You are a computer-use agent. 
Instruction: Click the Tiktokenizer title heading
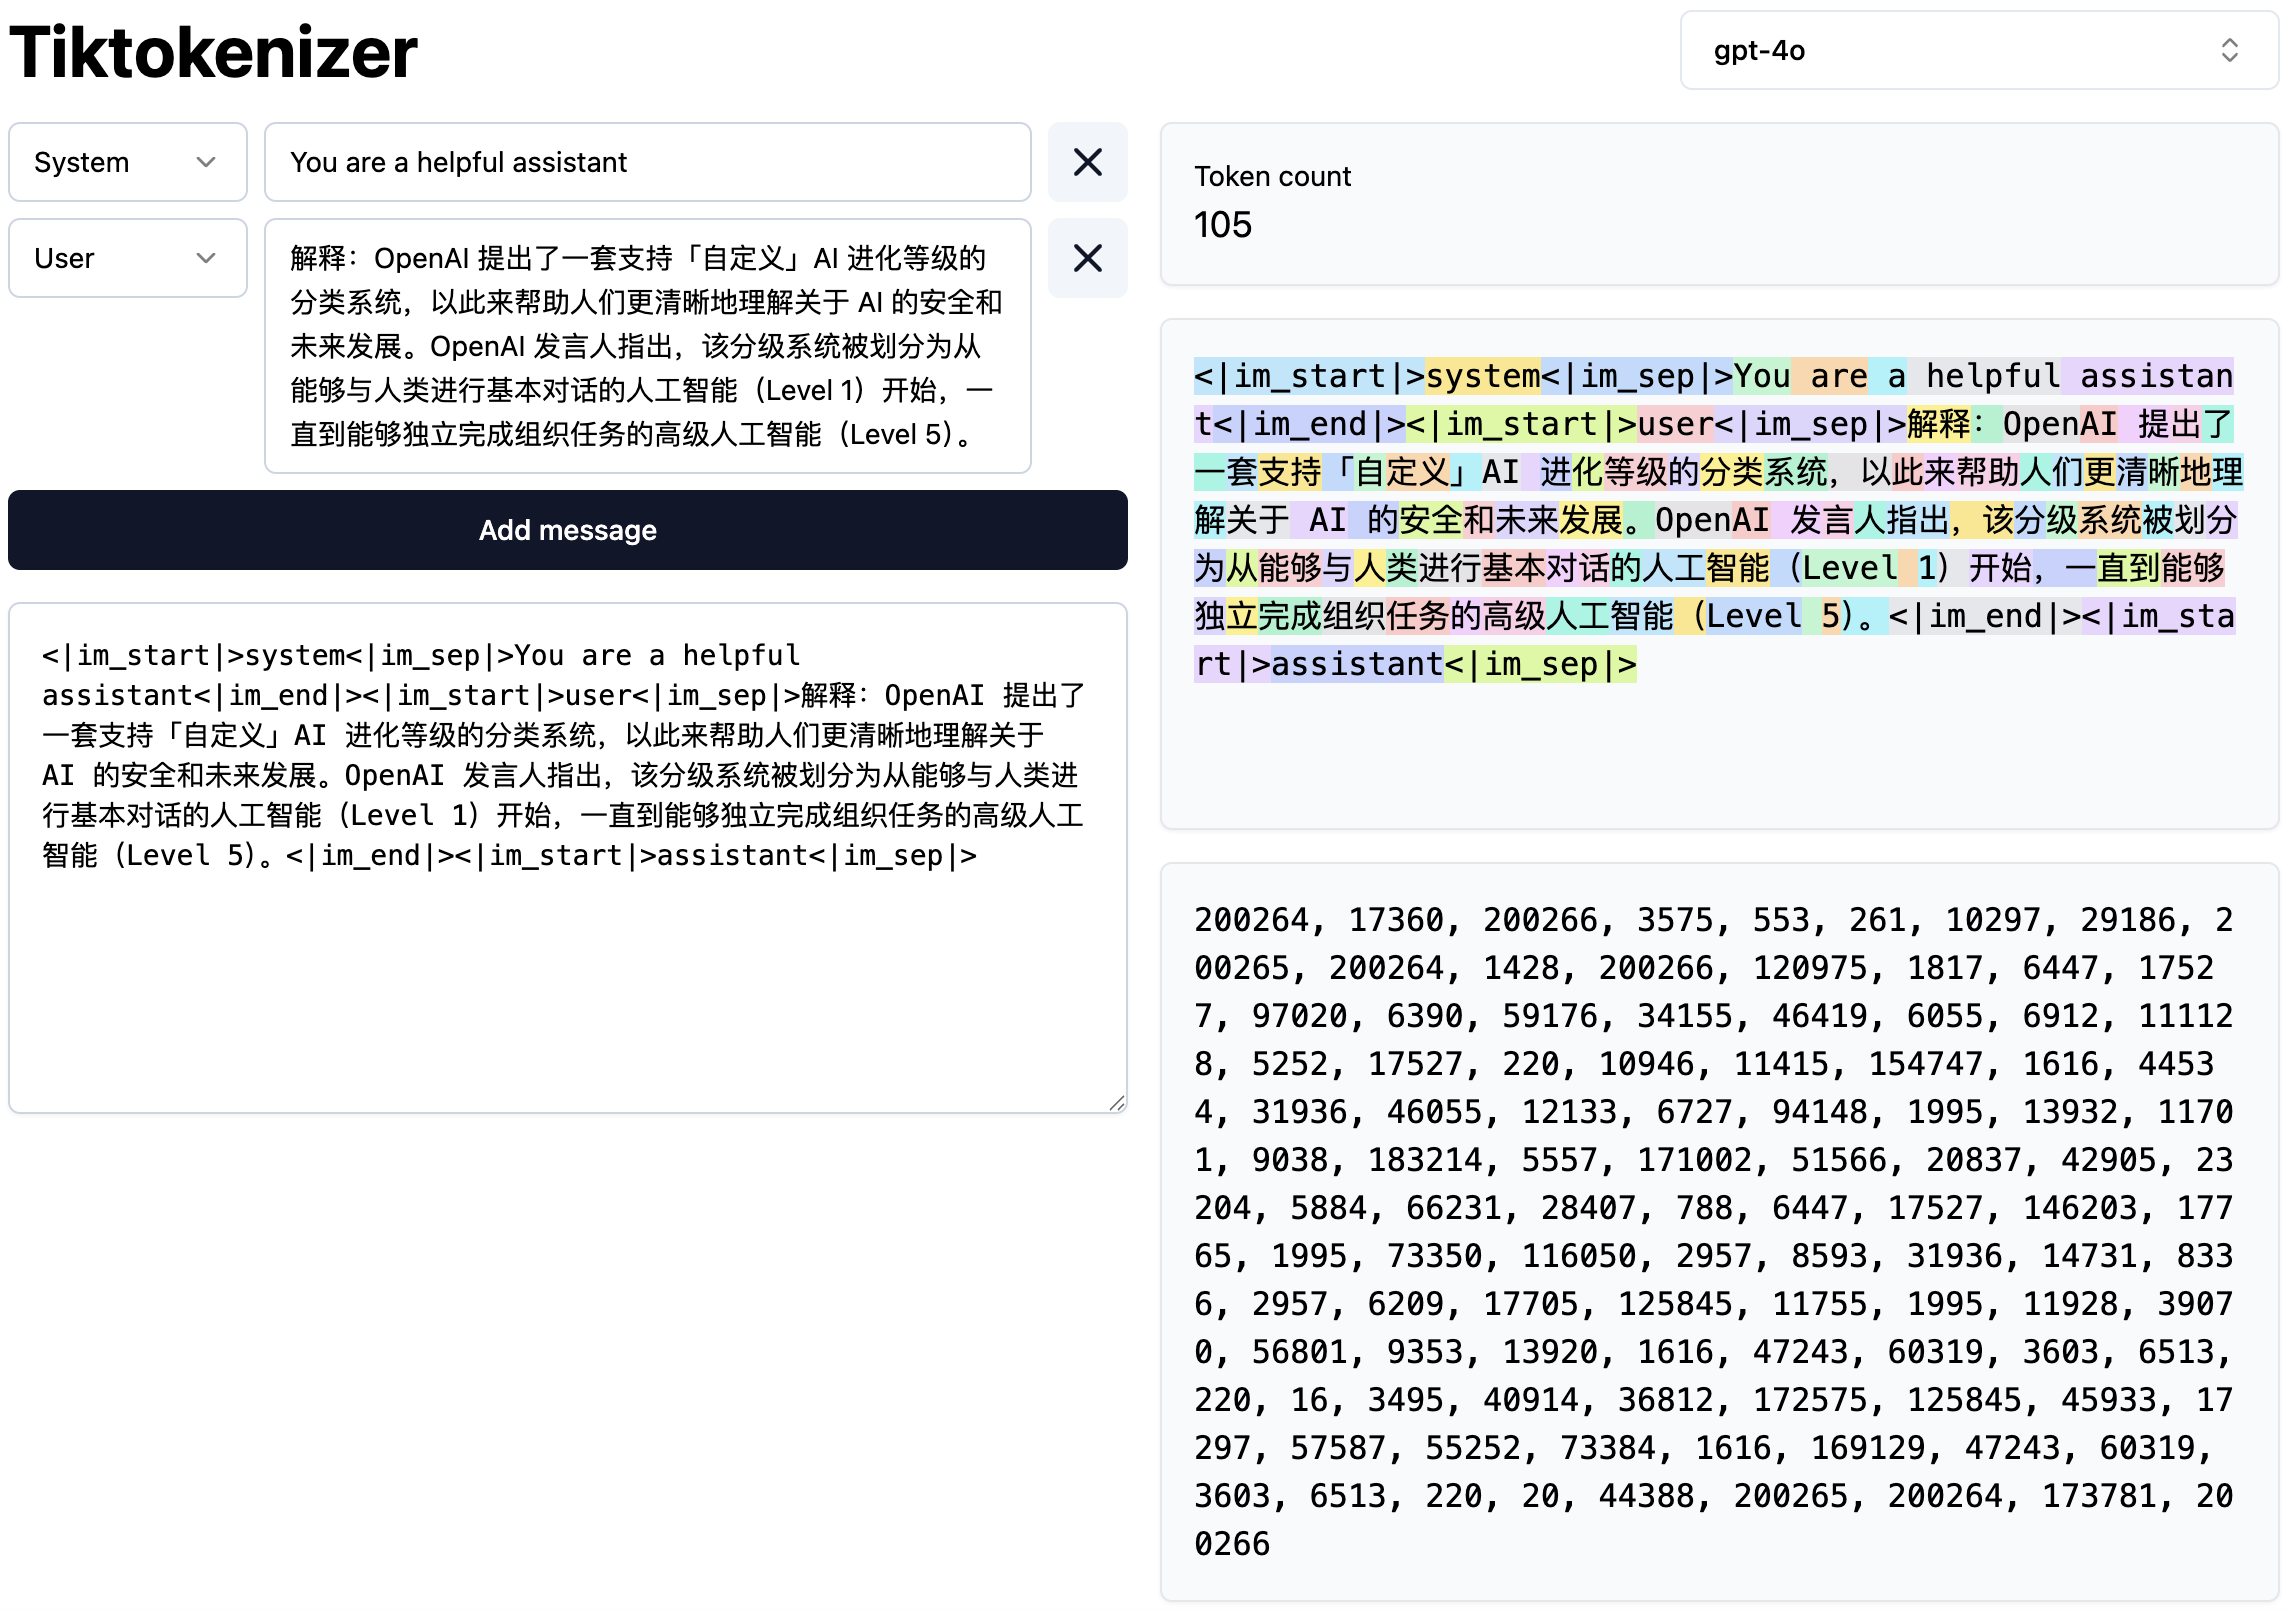point(213,52)
